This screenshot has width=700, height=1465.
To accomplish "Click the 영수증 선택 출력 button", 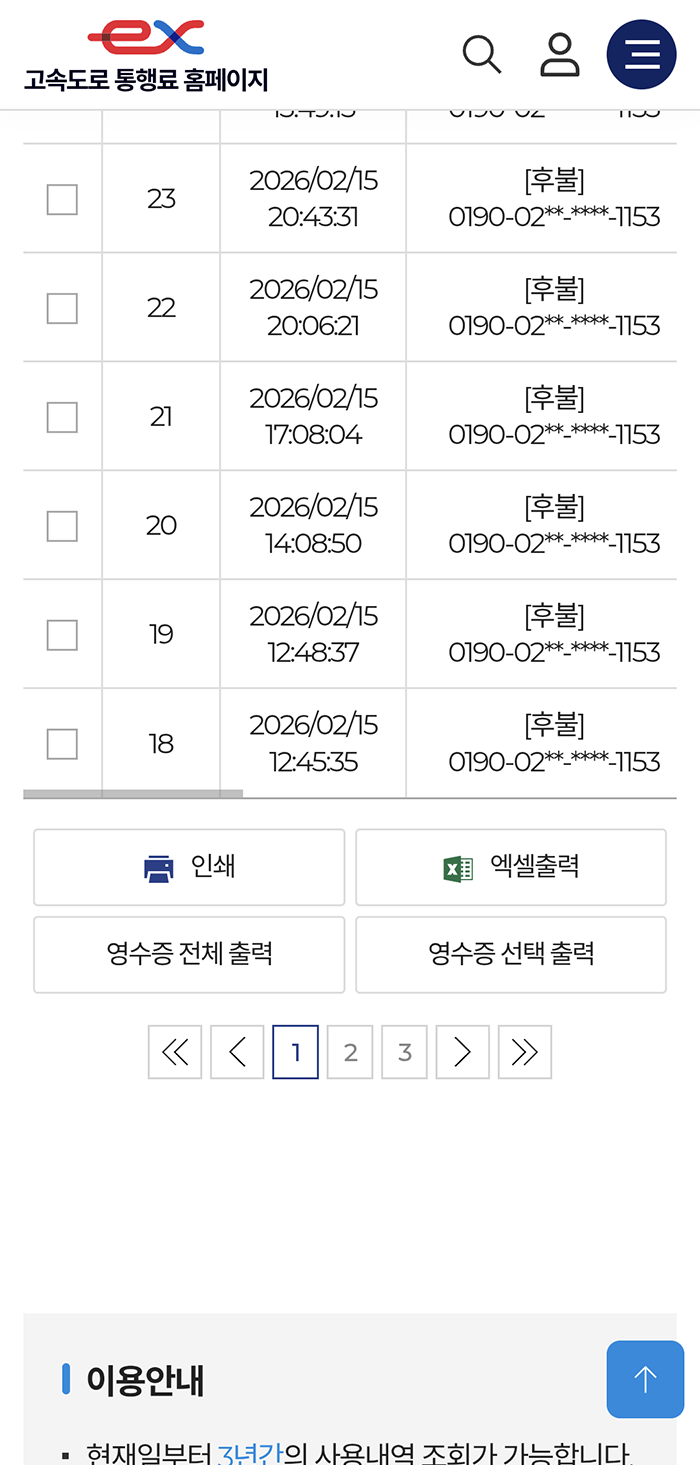I will (511, 954).
